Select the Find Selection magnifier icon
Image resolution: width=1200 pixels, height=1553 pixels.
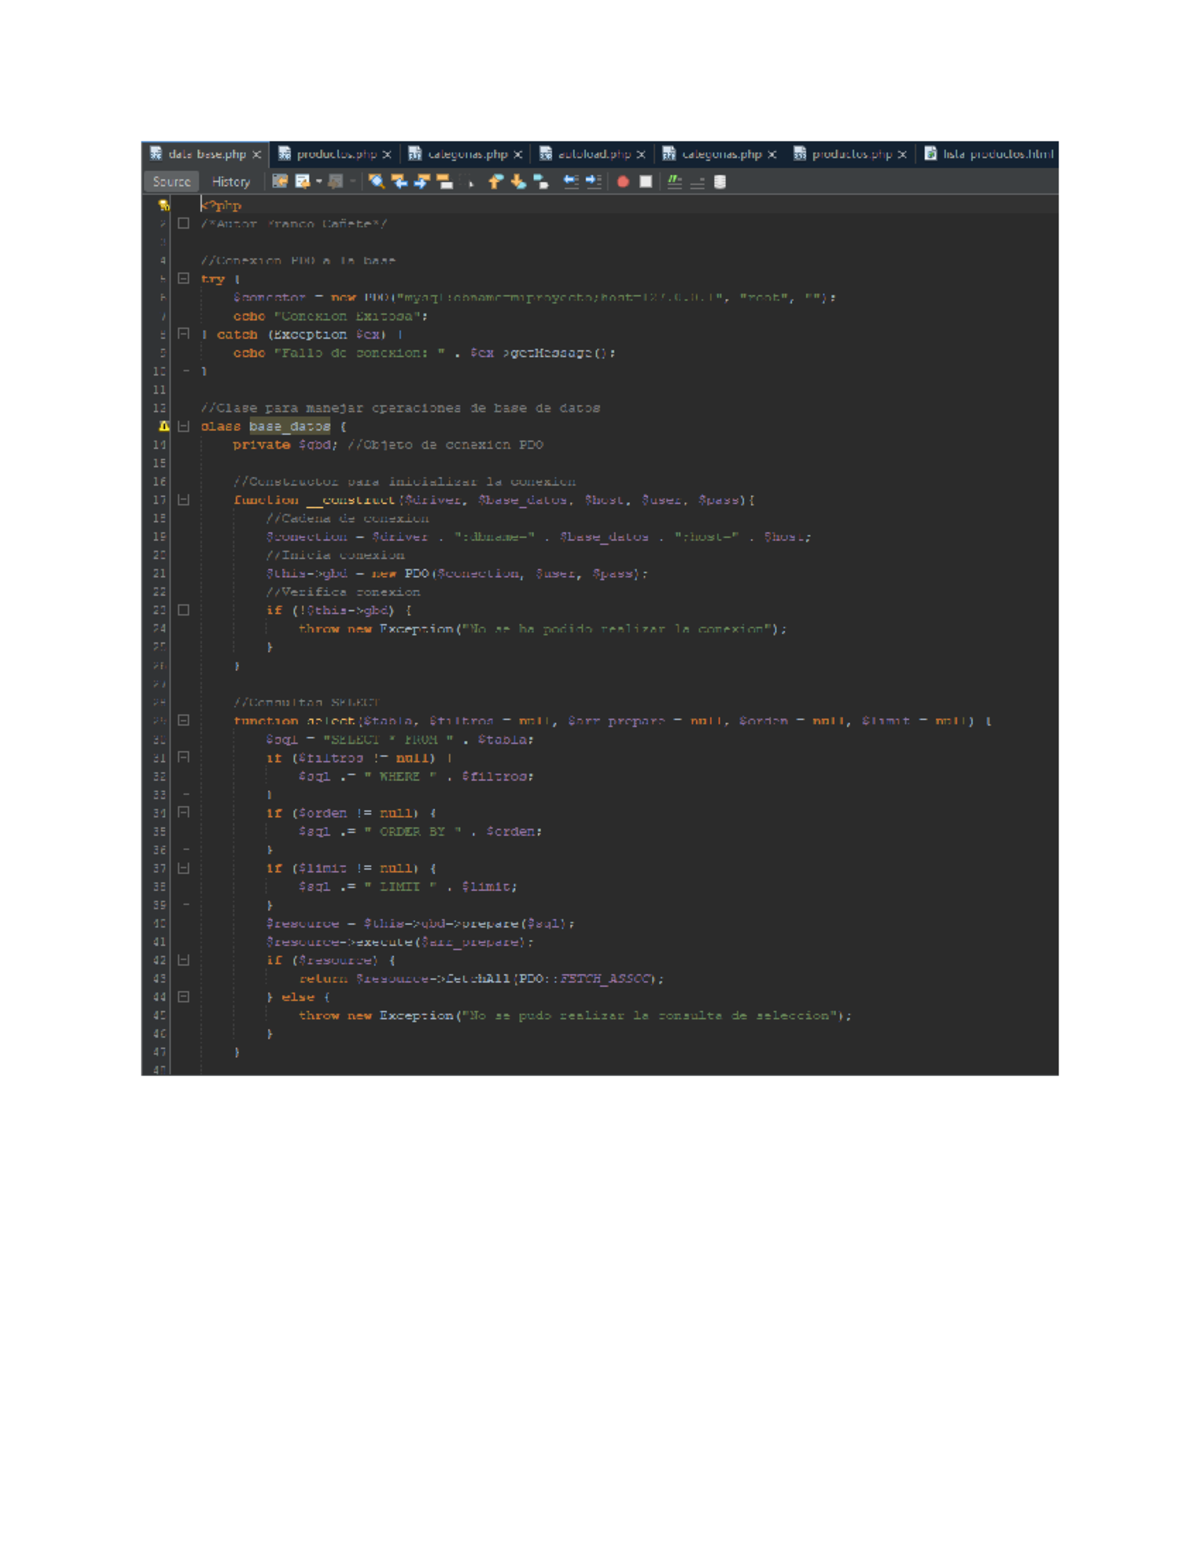[x=376, y=182]
